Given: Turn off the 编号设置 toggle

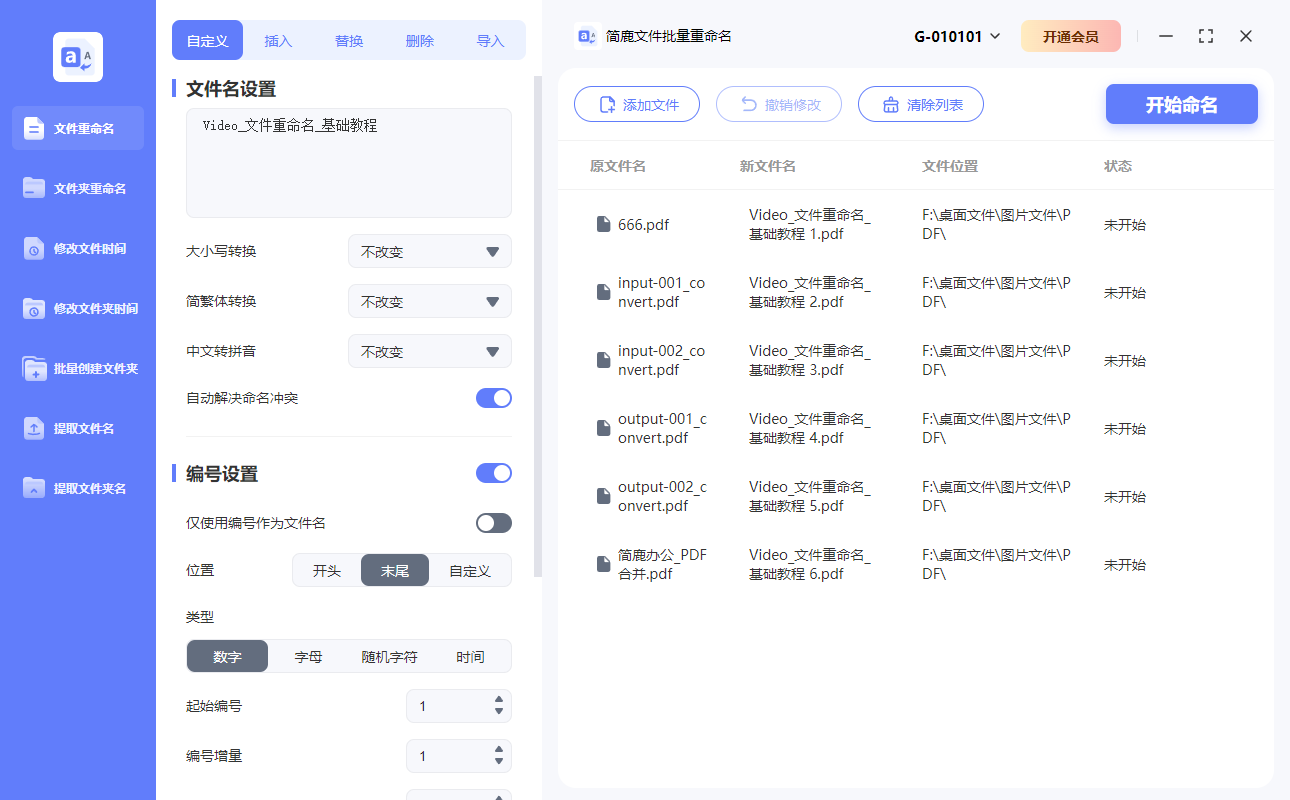Looking at the screenshot, I should click(x=493, y=472).
